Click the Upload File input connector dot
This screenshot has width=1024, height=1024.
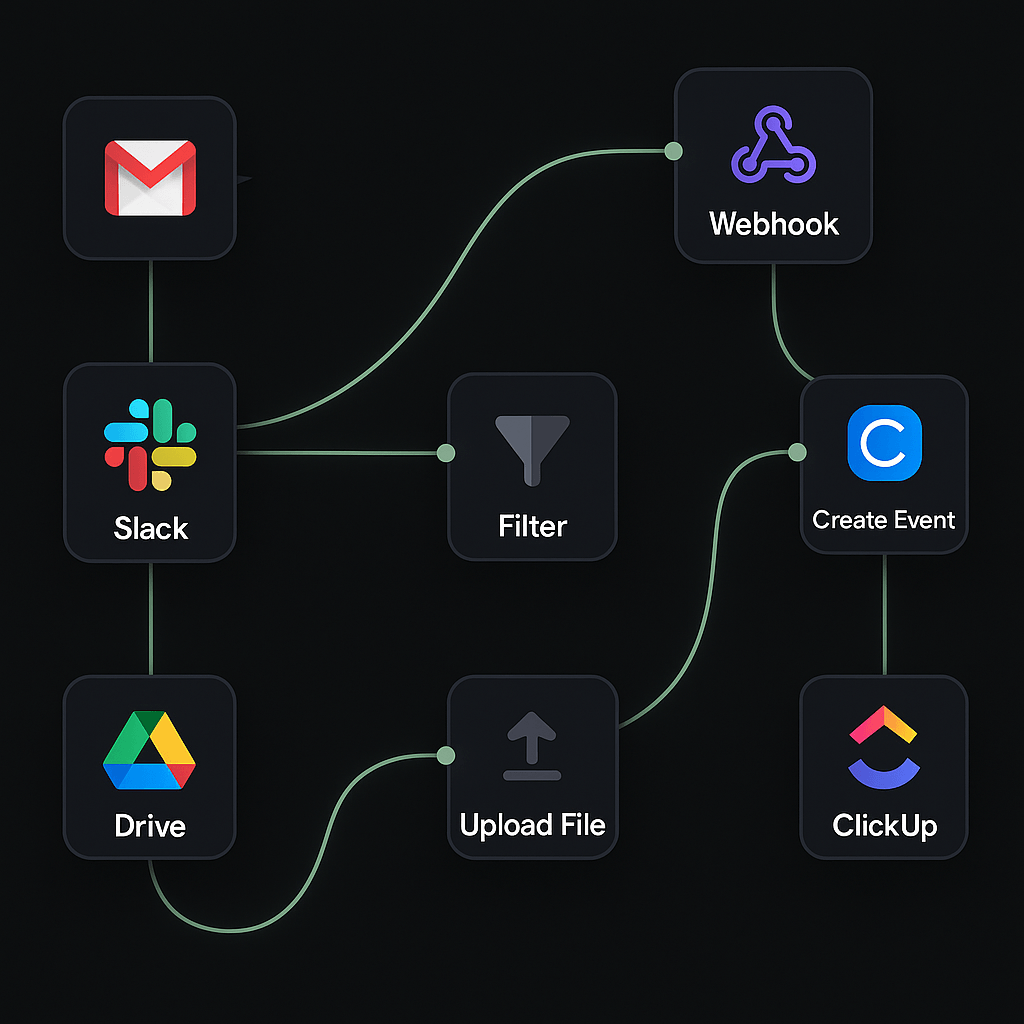445,756
